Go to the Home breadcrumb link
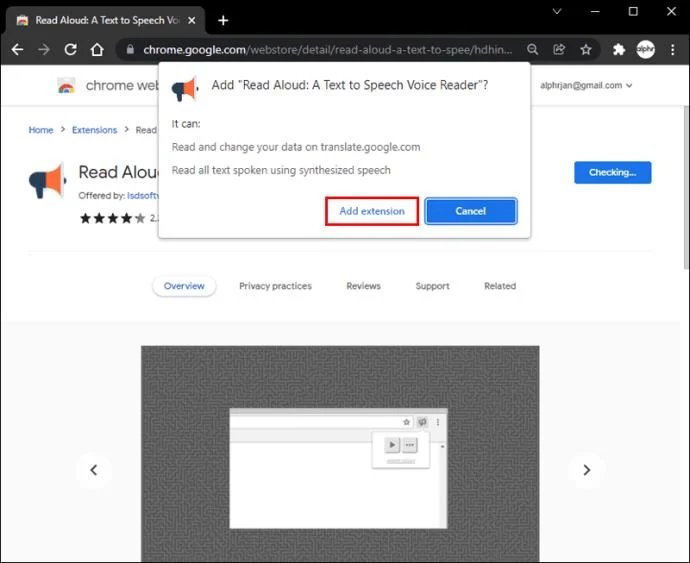The width and height of the screenshot is (690, 563). [x=41, y=130]
